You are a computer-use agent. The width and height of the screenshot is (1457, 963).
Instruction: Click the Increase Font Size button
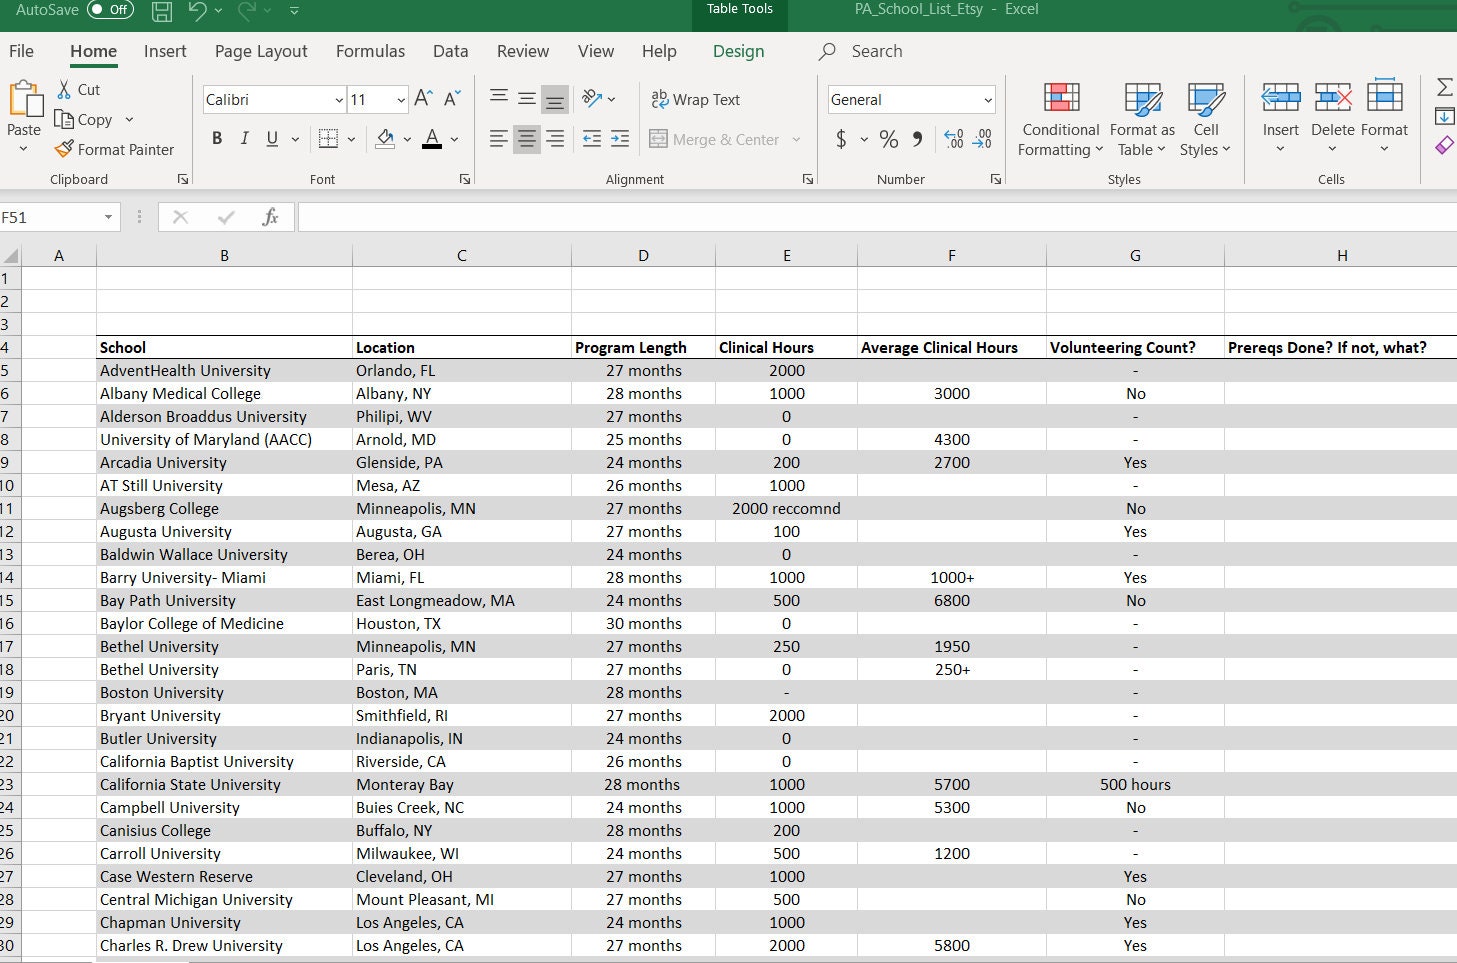click(x=420, y=98)
